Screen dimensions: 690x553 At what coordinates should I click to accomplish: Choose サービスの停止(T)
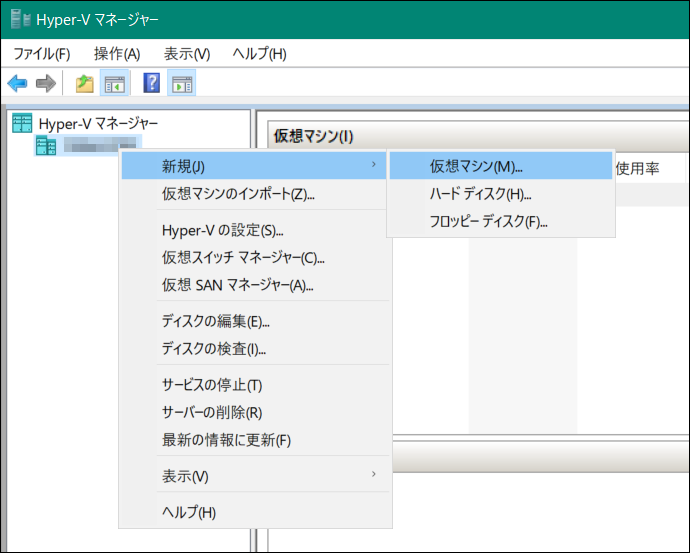coord(254,385)
